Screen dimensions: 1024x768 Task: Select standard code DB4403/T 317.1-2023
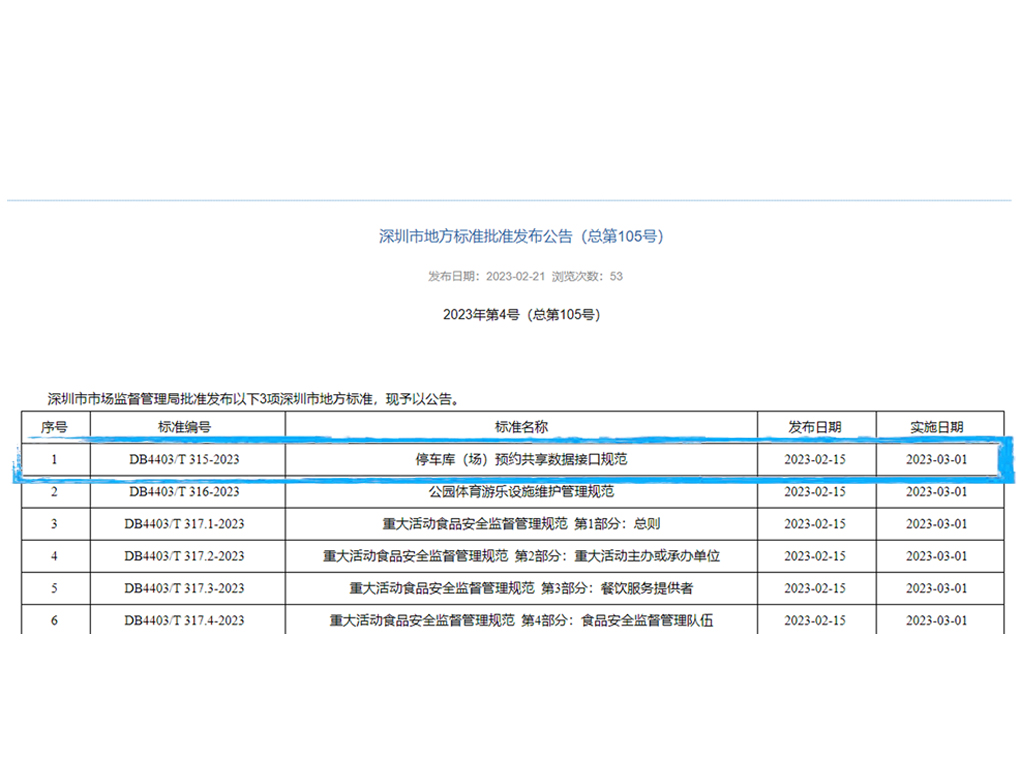click(x=185, y=524)
